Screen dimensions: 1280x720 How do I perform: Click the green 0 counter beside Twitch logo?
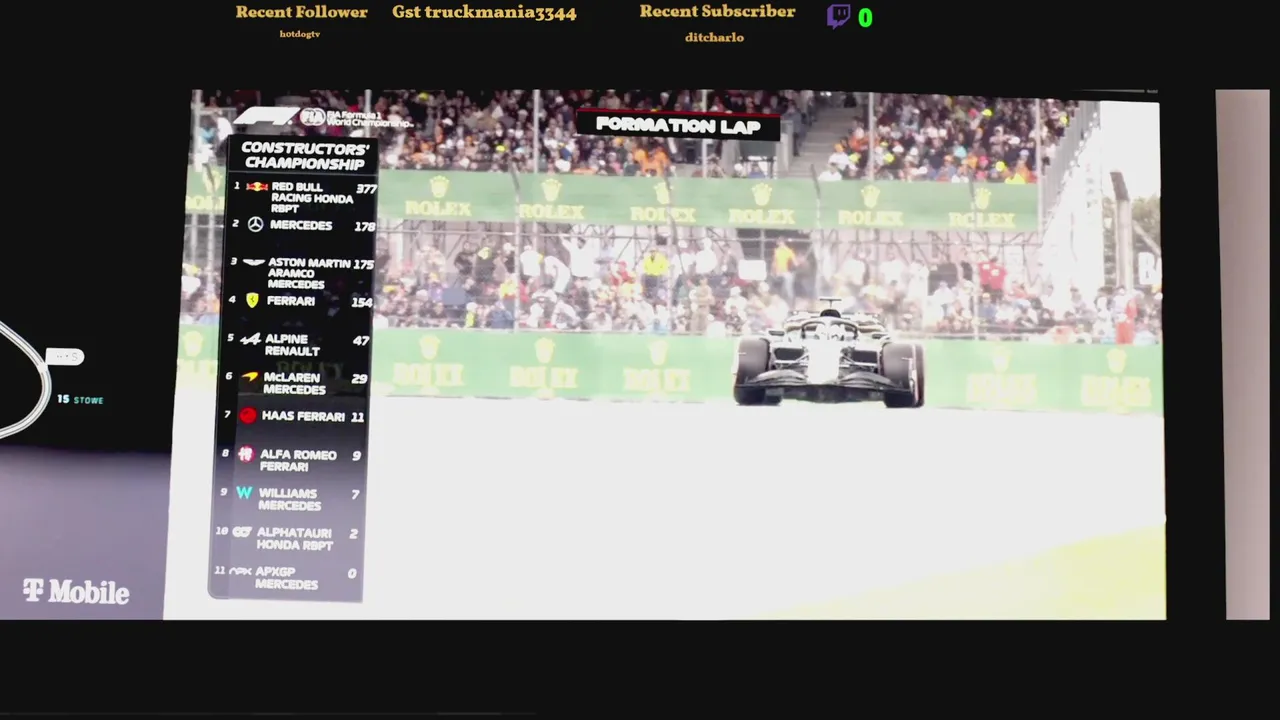[865, 17]
